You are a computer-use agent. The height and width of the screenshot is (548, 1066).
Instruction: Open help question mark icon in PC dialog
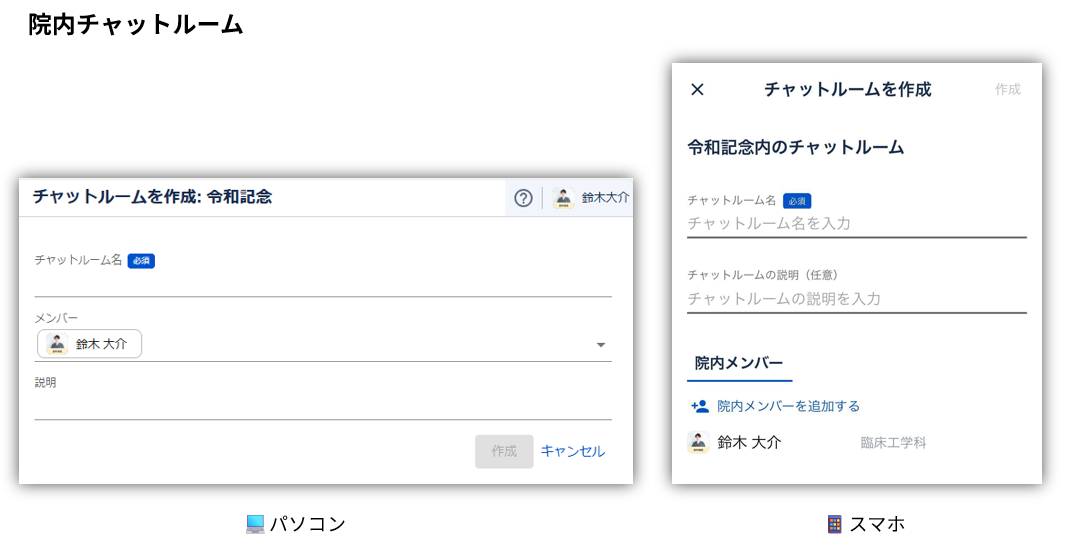523,198
